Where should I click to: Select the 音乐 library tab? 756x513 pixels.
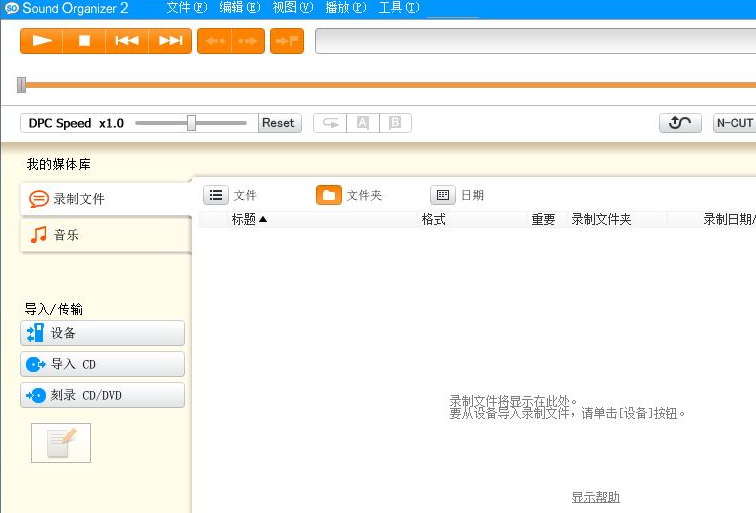tap(106, 235)
